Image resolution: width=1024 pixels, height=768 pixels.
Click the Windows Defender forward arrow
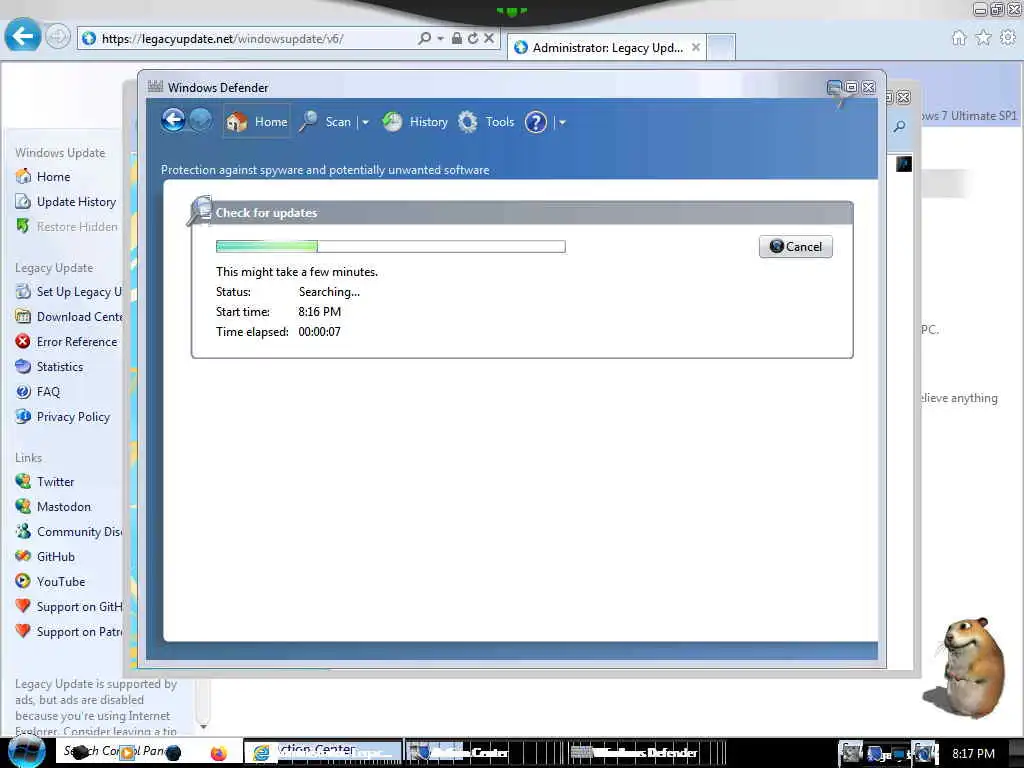[200, 121]
